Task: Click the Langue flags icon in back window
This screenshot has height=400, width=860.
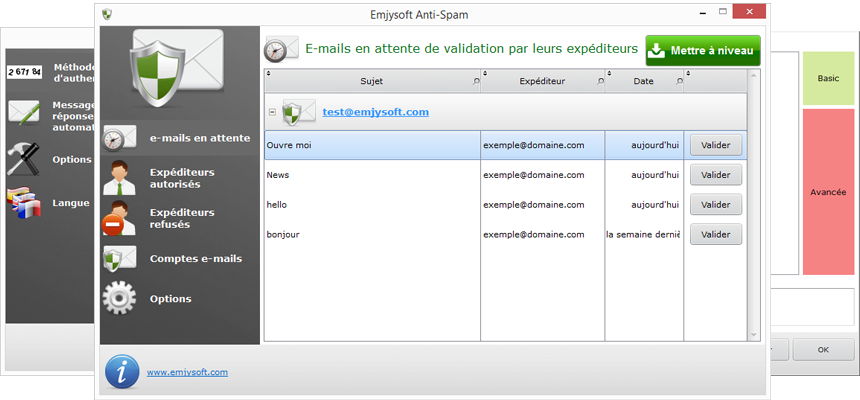Action: point(24,203)
